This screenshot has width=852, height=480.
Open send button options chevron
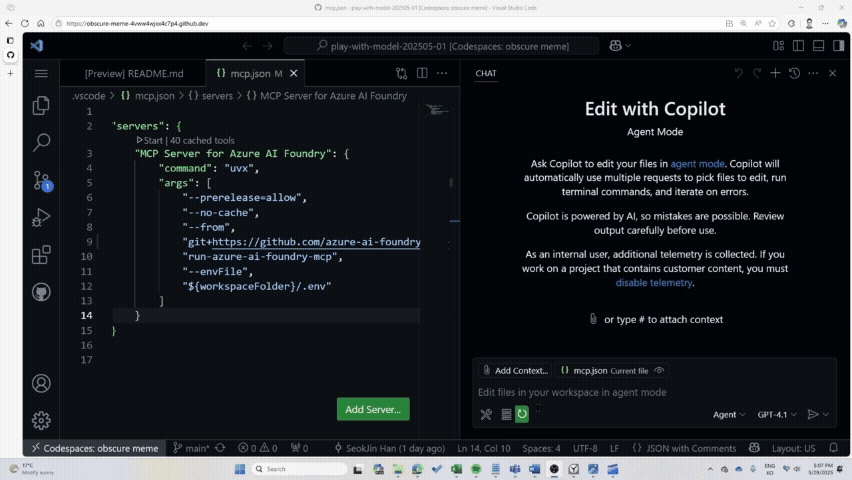coord(826,414)
